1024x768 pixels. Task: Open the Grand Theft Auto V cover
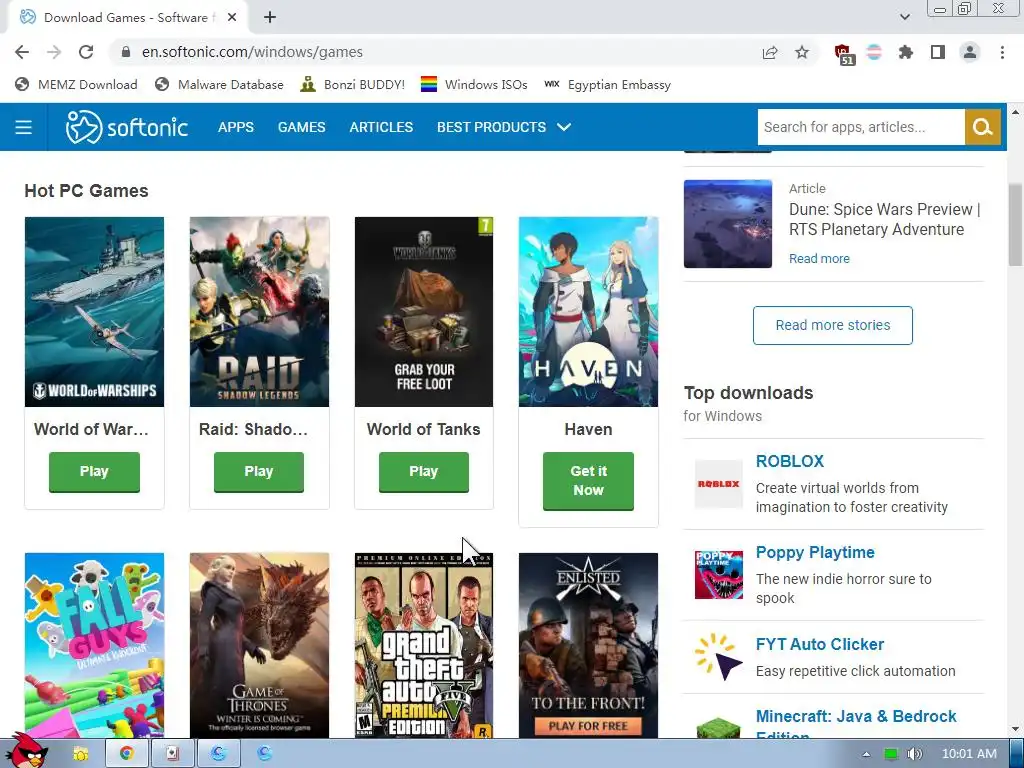point(424,645)
